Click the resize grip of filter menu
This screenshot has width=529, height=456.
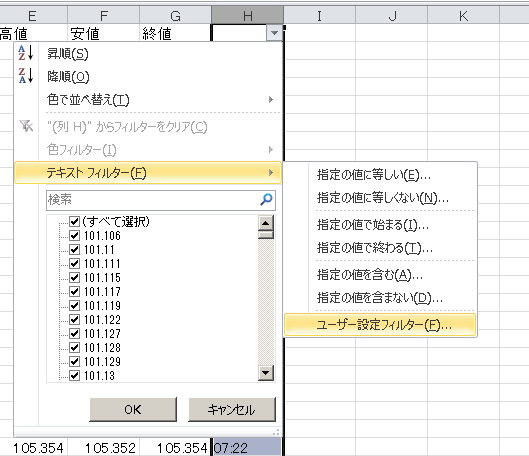(x=276, y=432)
